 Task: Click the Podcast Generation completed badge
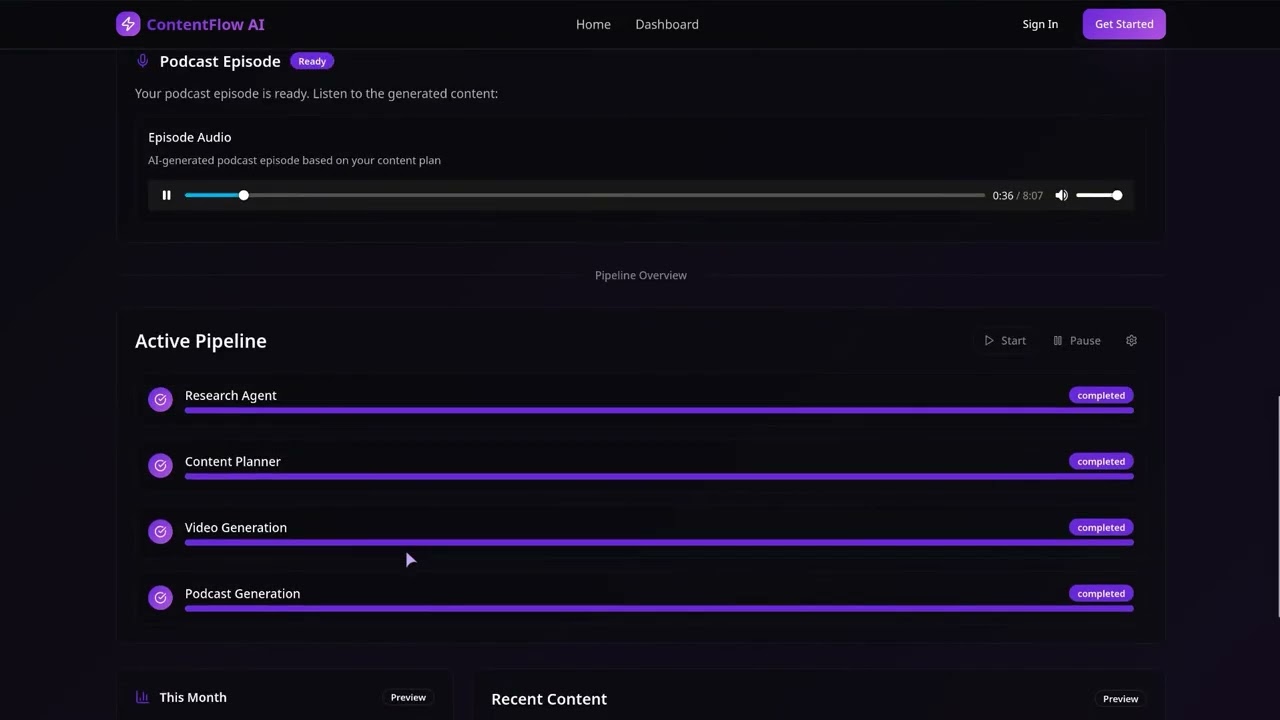[x=1101, y=593]
